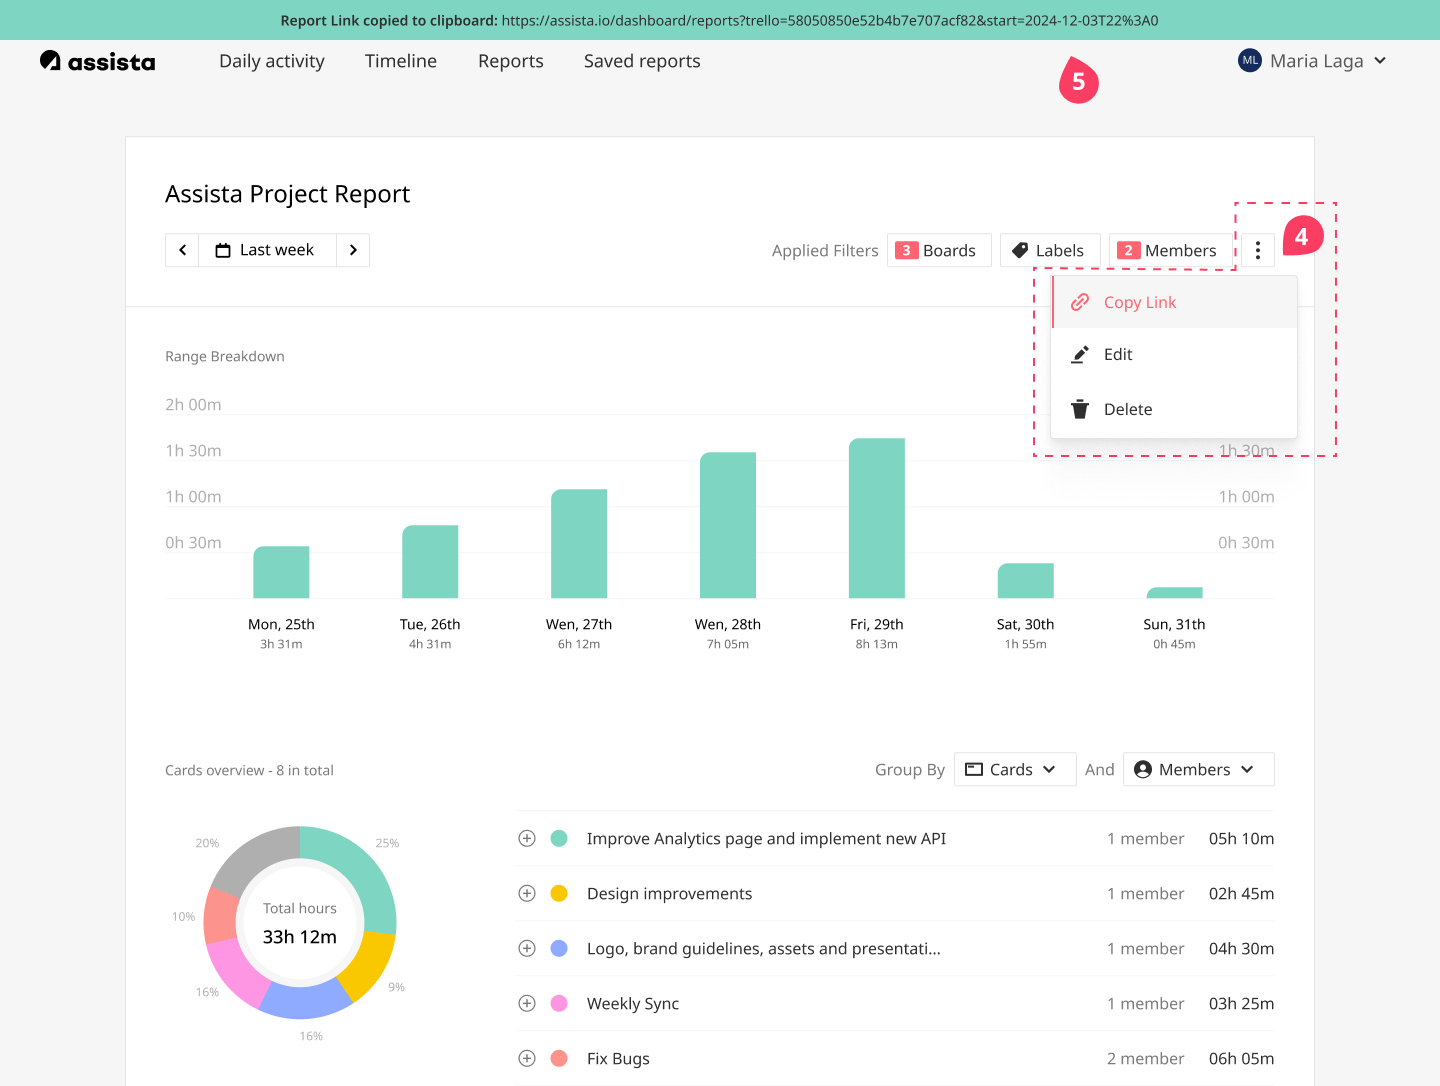Open the Boards applied filter

(x=938, y=250)
